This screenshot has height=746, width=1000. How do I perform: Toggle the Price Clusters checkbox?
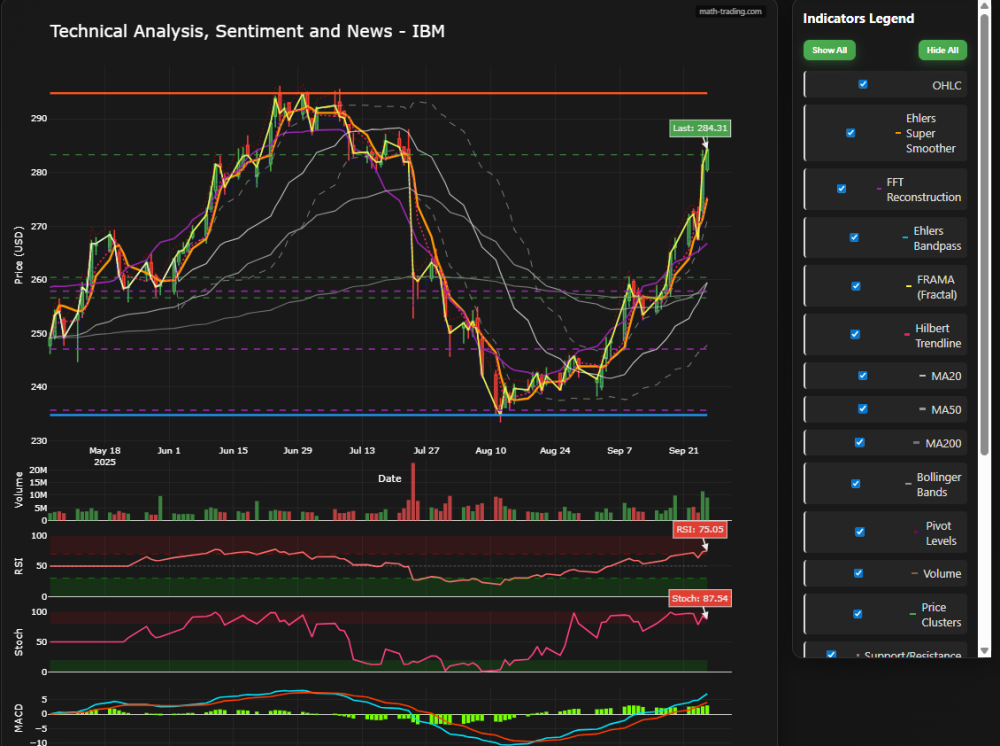(x=858, y=614)
